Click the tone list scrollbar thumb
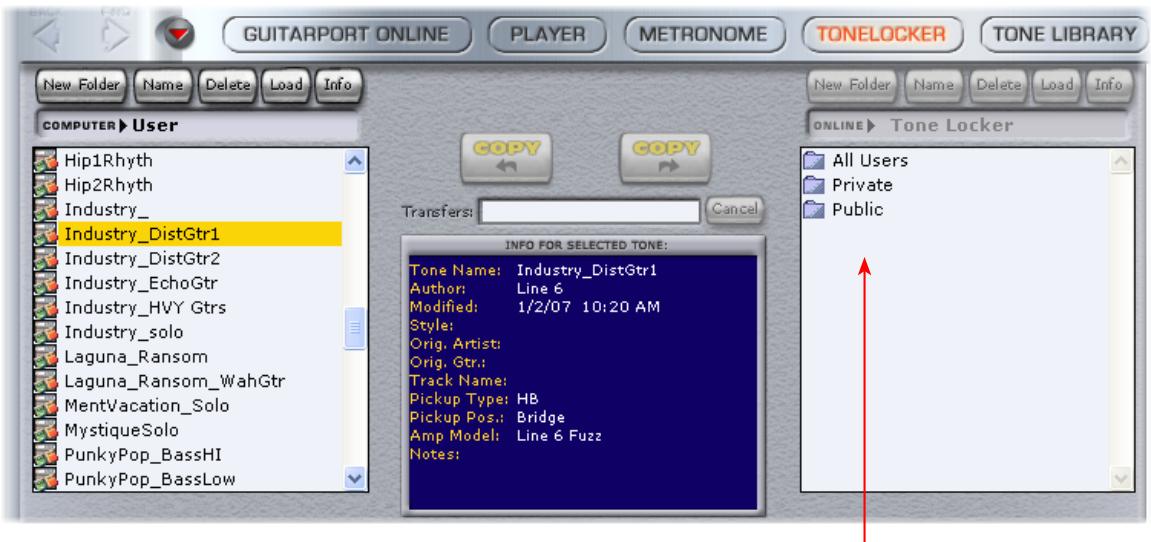The width and height of the screenshot is (1151, 542). point(355,328)
